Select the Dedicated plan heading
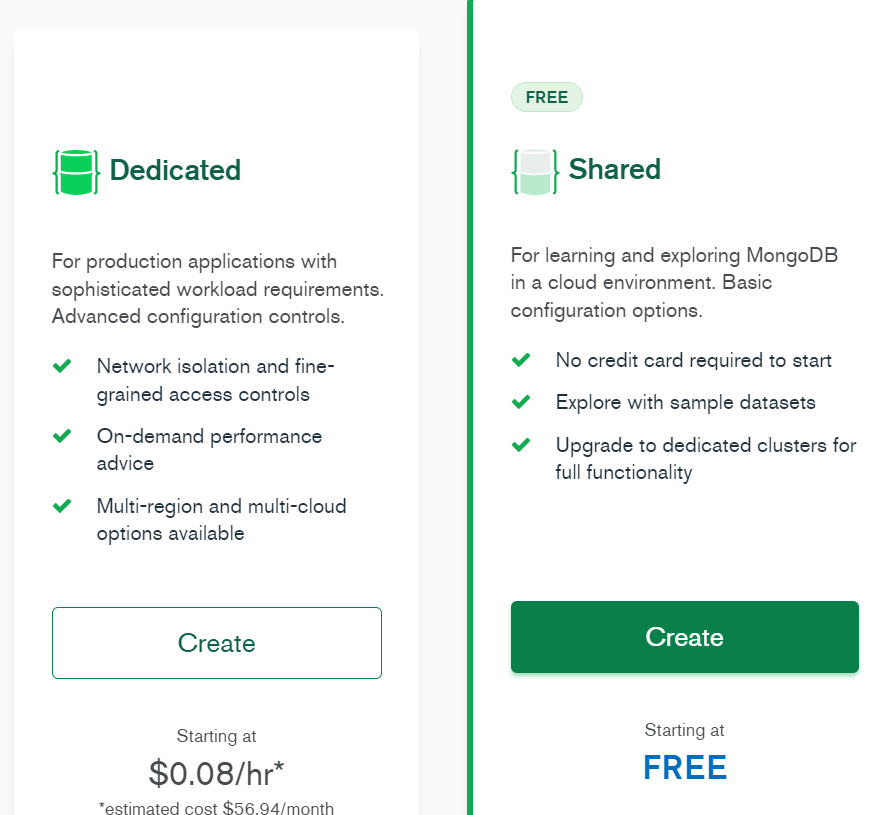Image resolution: width=895 pixels, height=815 pixels. click(175, 170)
